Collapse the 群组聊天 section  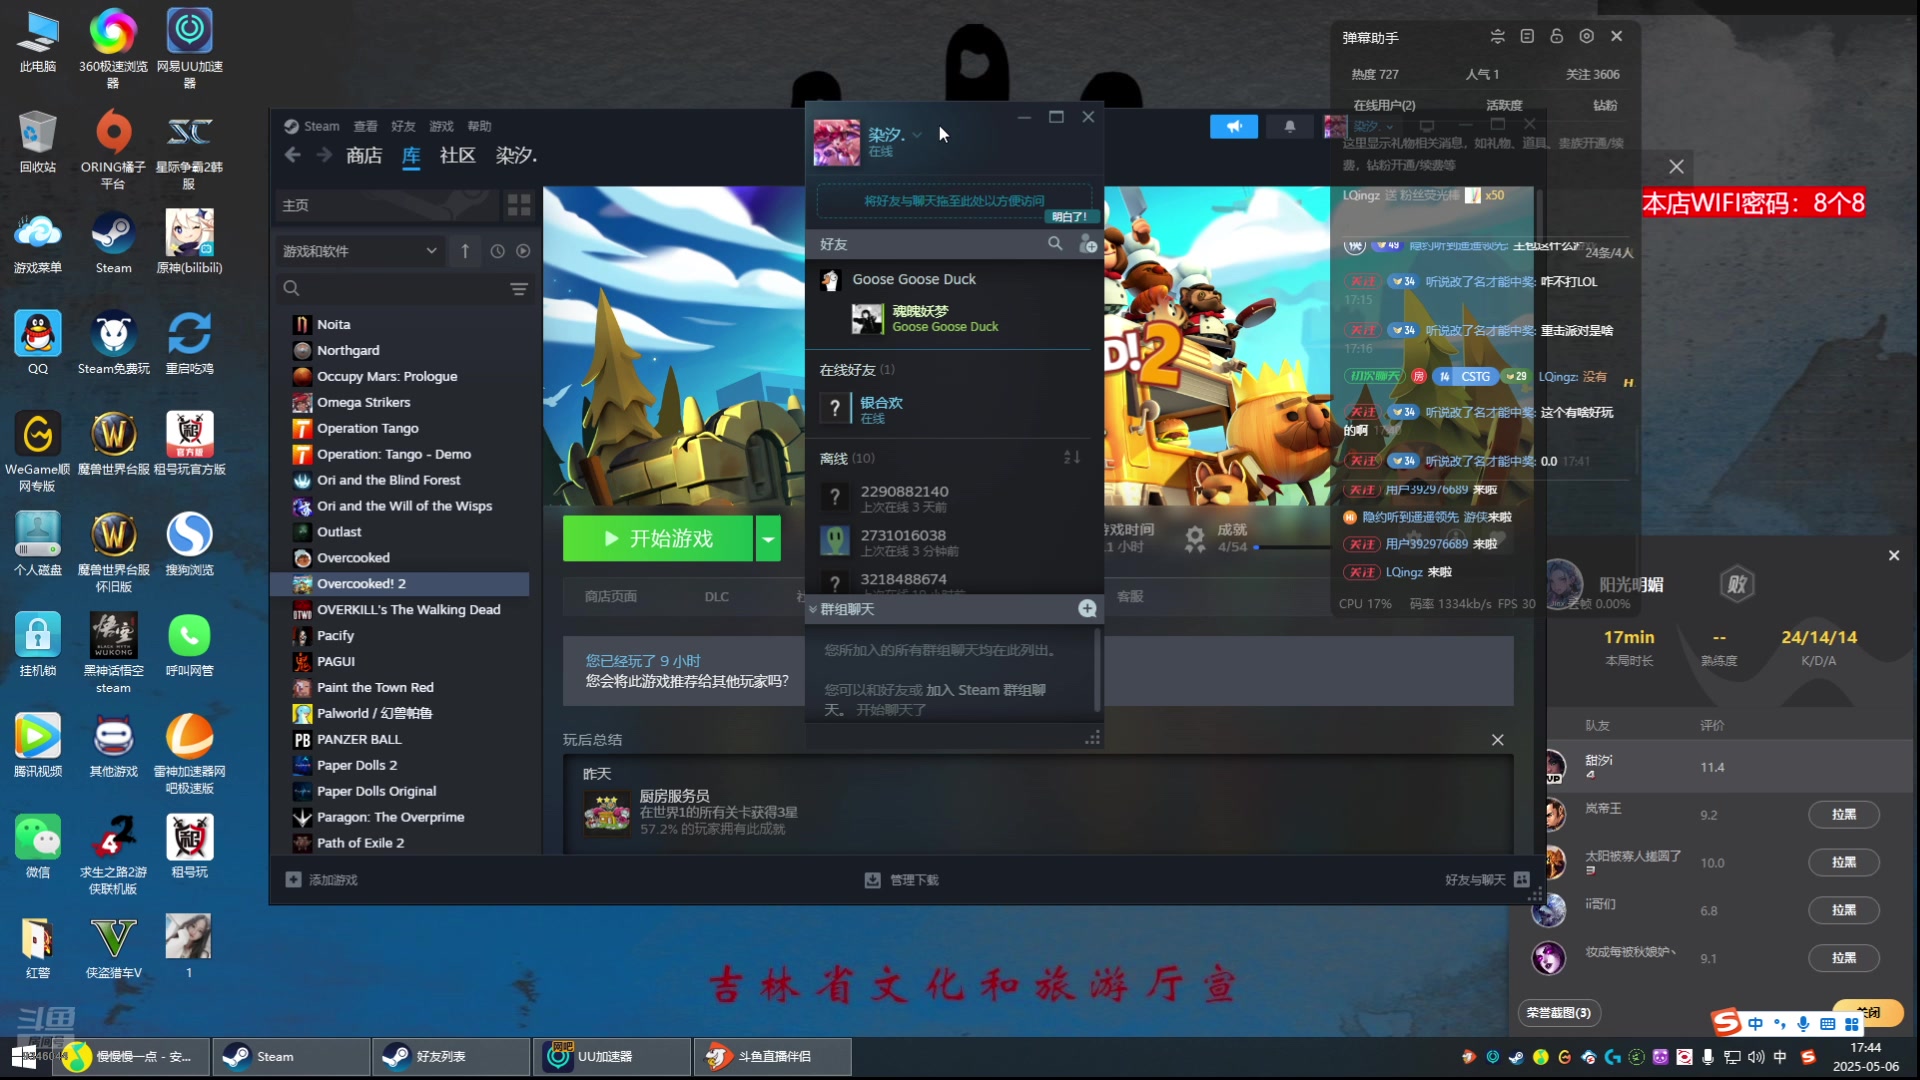click(x=813, y=609)
